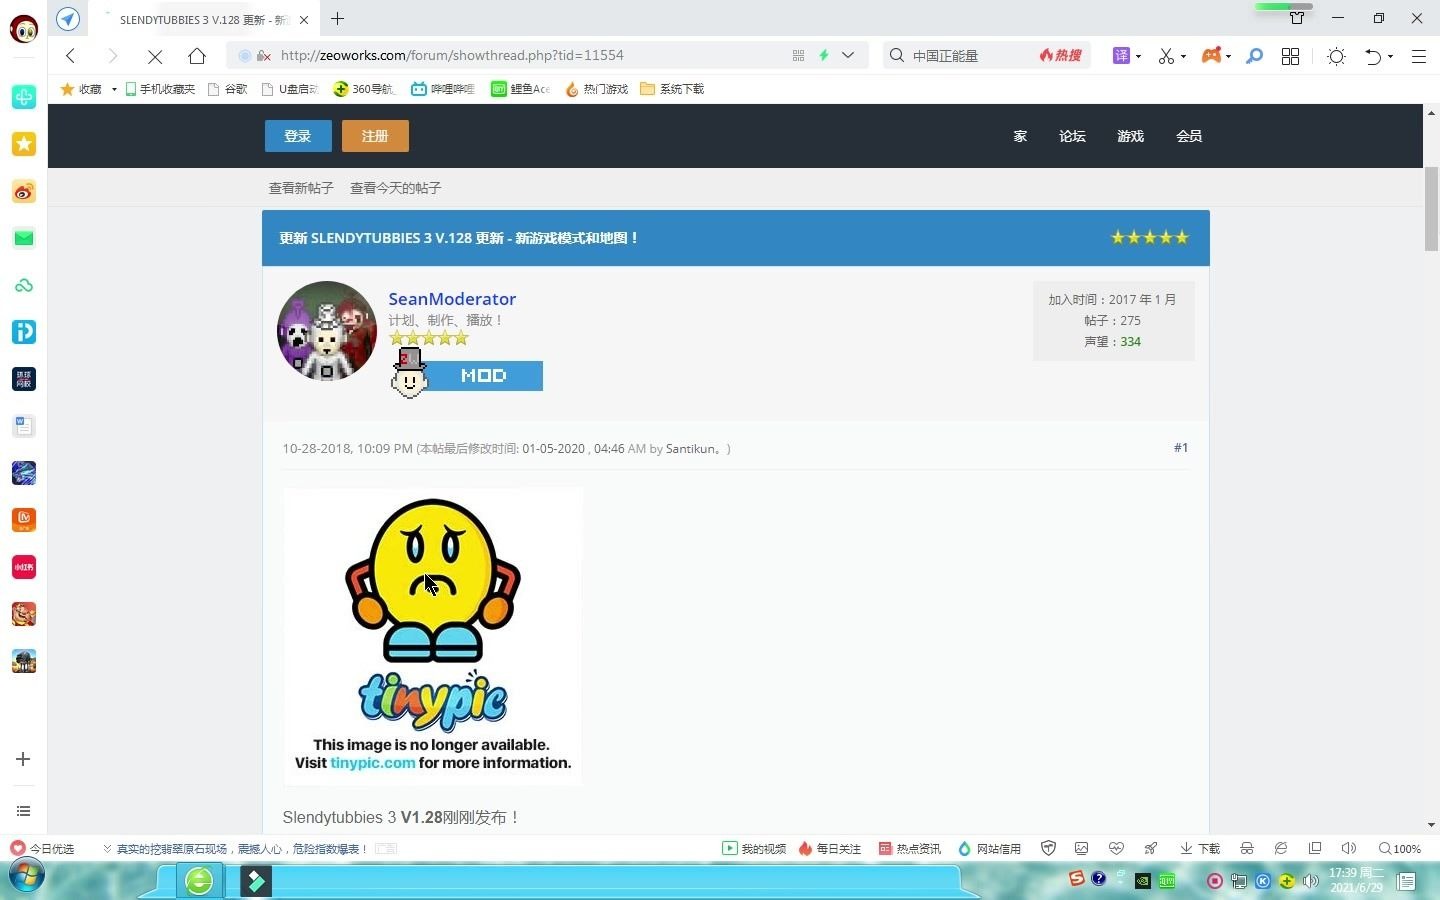Open a new browser tab
The width and height of the screenshot is (1440, 900).
coord(338,19)
